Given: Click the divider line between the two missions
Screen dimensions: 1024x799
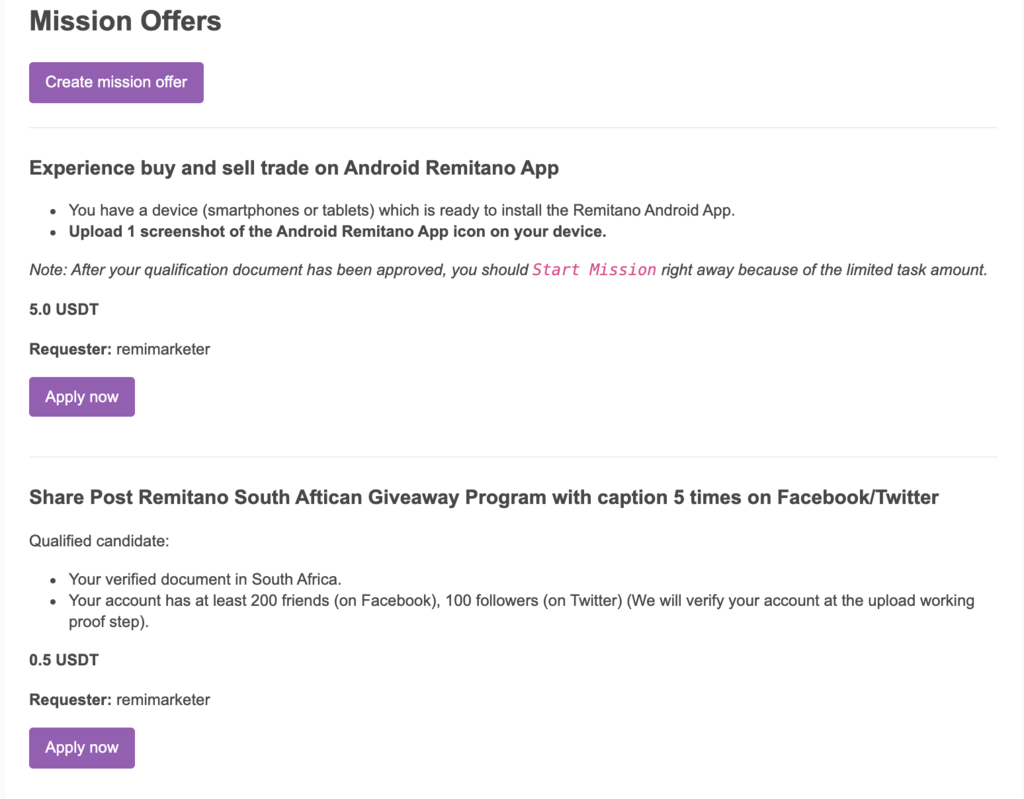Looking at the screenshot, I should [513, 457].
